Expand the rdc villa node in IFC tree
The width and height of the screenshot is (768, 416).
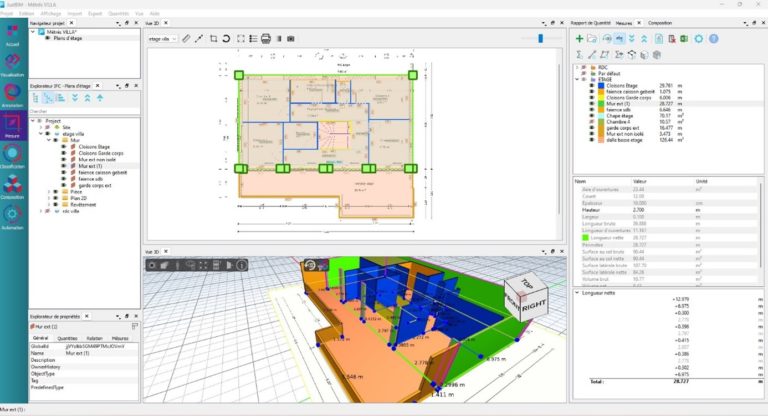coord(41,211)
